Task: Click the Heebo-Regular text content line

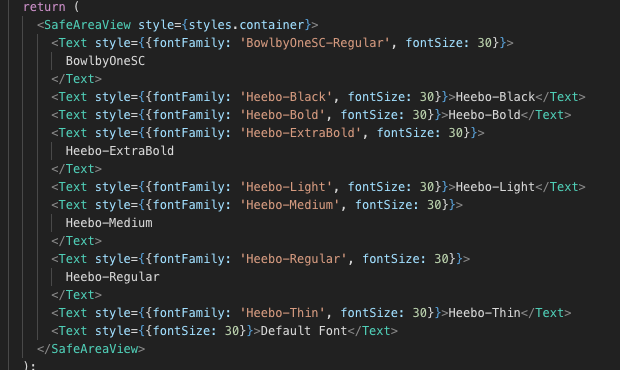Action: point(113,277)
